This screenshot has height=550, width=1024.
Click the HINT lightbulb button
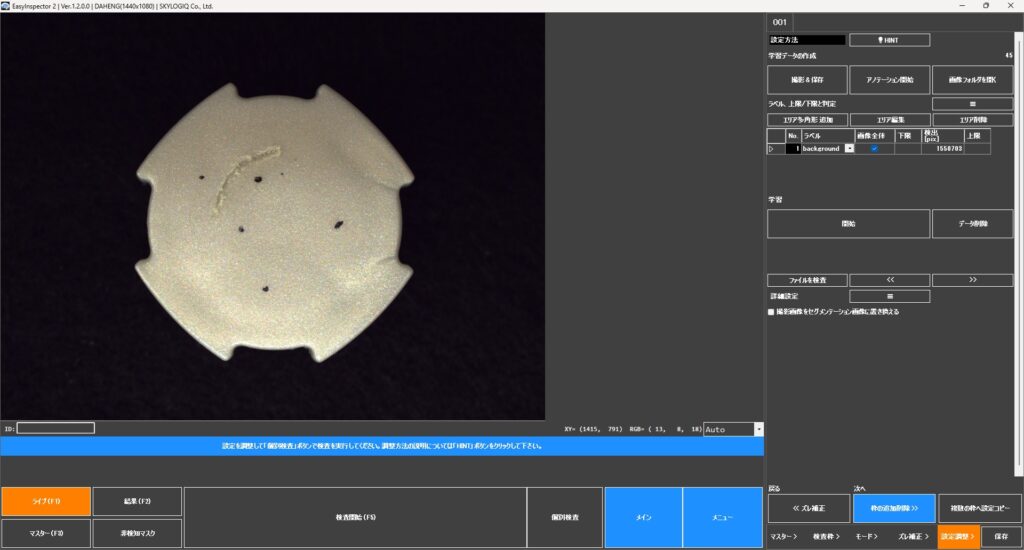pos(889,40)
